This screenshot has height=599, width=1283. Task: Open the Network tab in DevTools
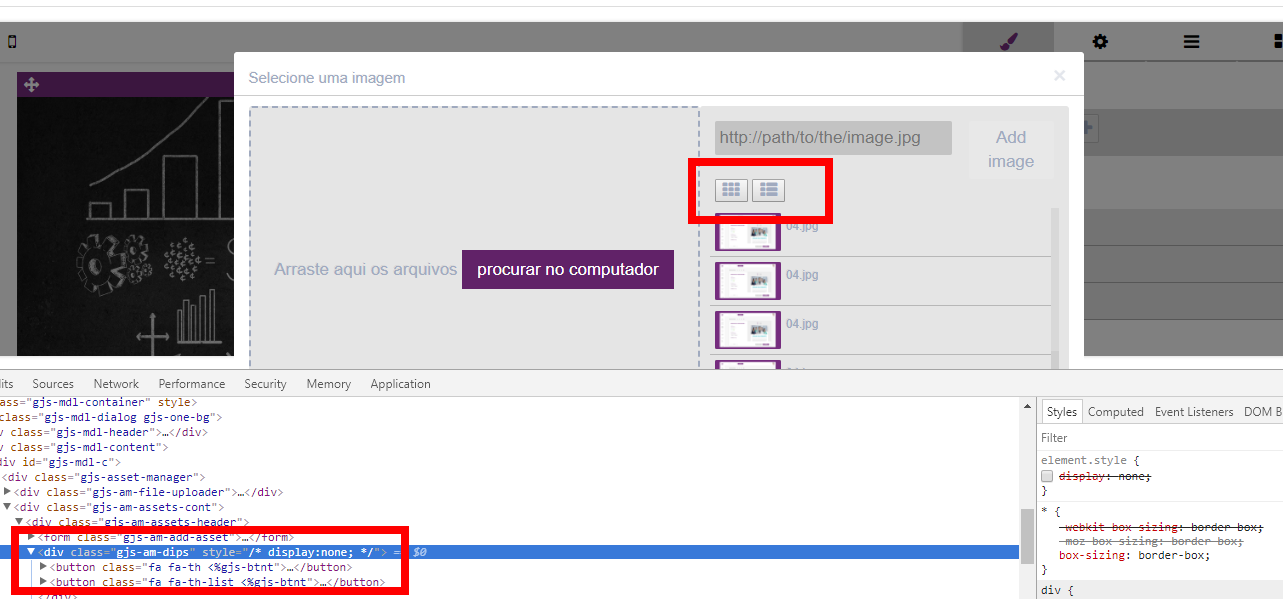click(116, 384)
